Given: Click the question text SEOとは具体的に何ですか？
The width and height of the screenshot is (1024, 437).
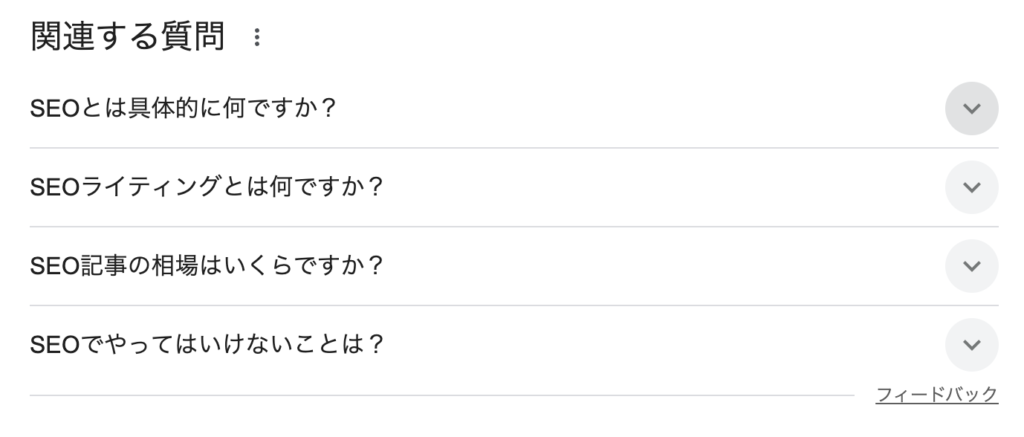Looking at the screenshot, I should point(184,108).
